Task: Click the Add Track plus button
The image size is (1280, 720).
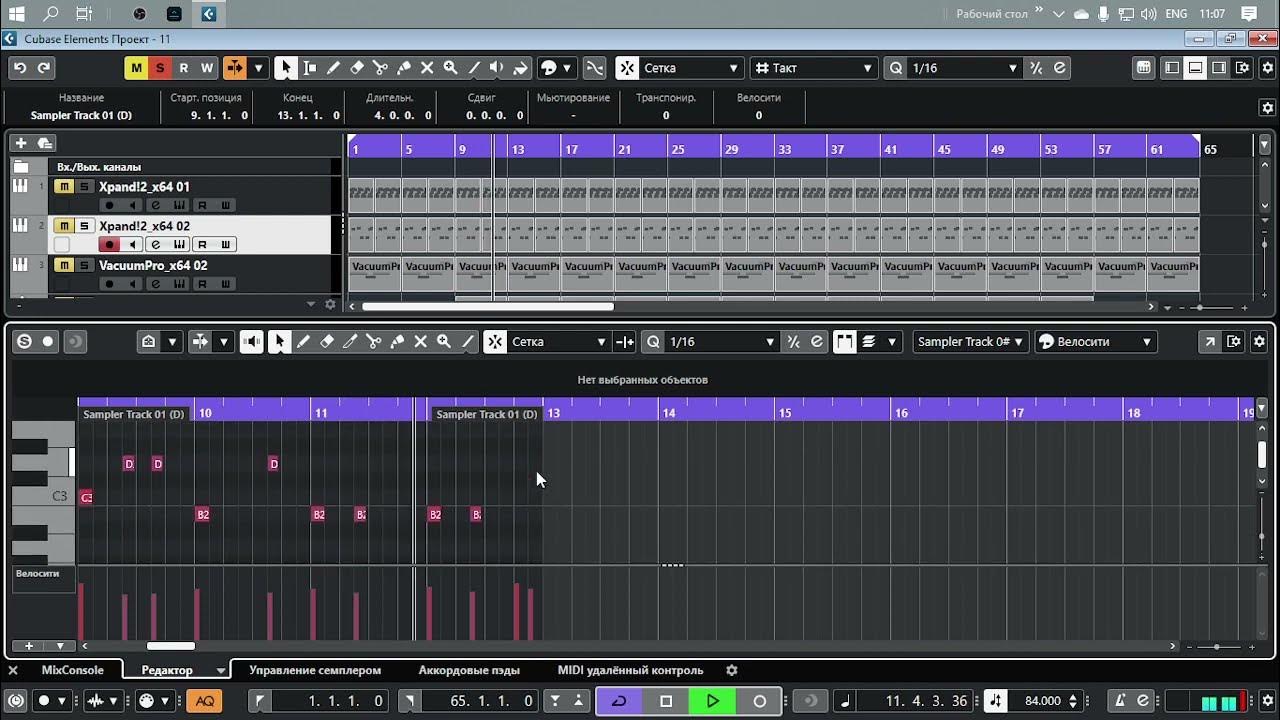Action: [20, 143]
